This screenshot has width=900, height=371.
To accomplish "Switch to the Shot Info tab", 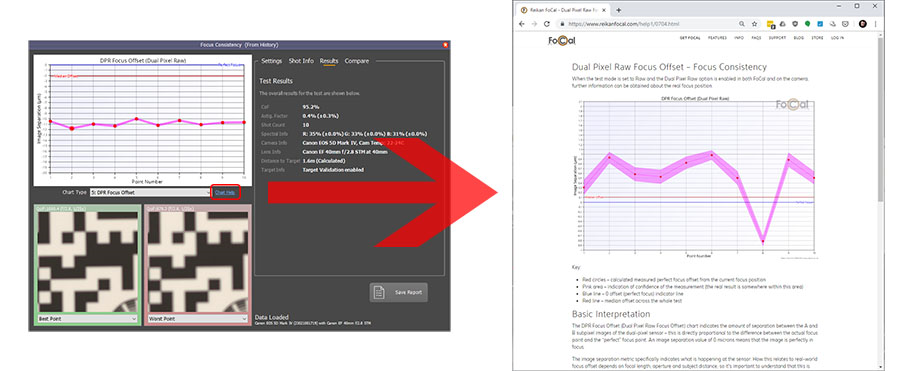I will click(301, 61).
